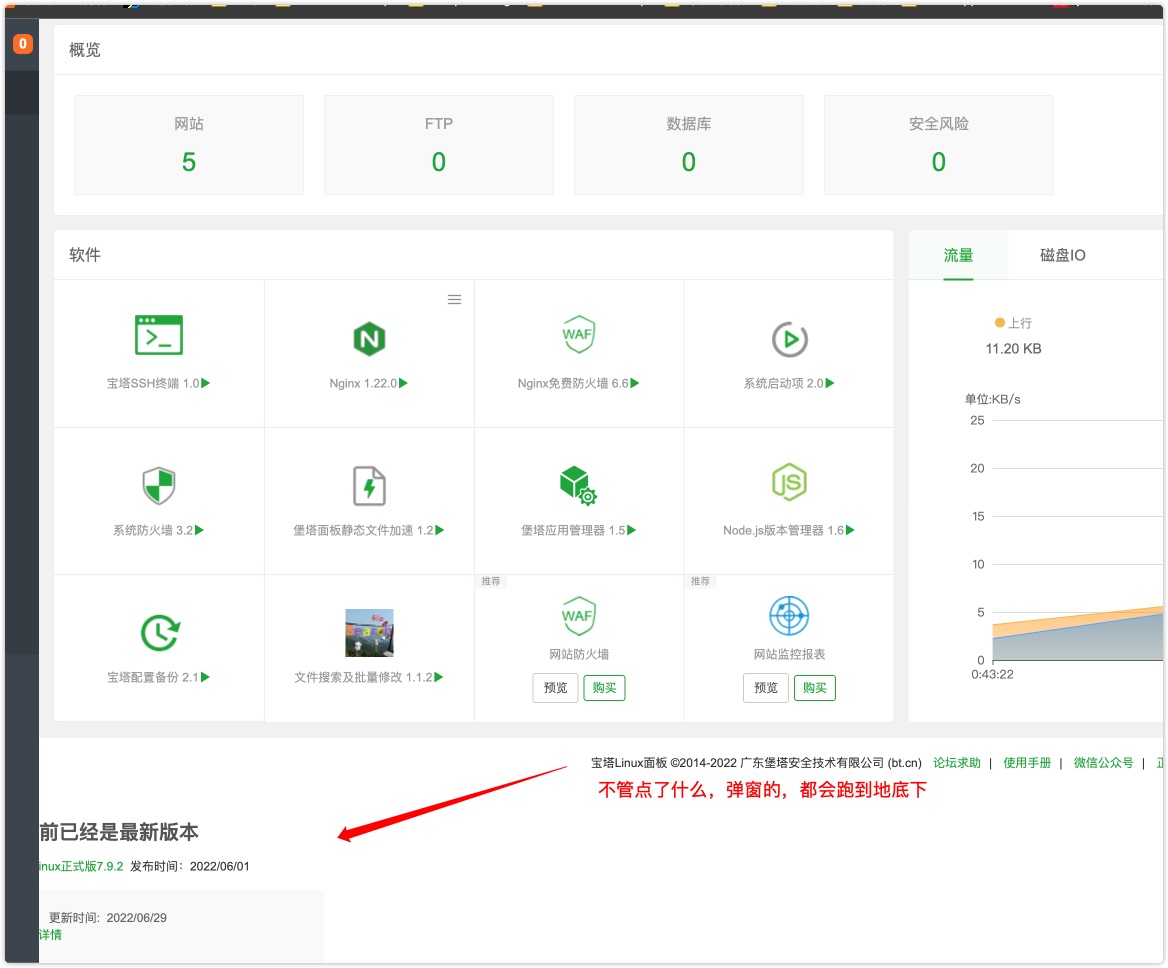Open the 系统启动项 play-circle icon

pyautogui.click(x=790, y=340)
